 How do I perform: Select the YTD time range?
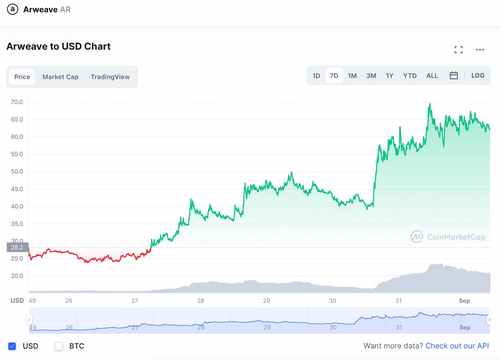pos(410,76)
